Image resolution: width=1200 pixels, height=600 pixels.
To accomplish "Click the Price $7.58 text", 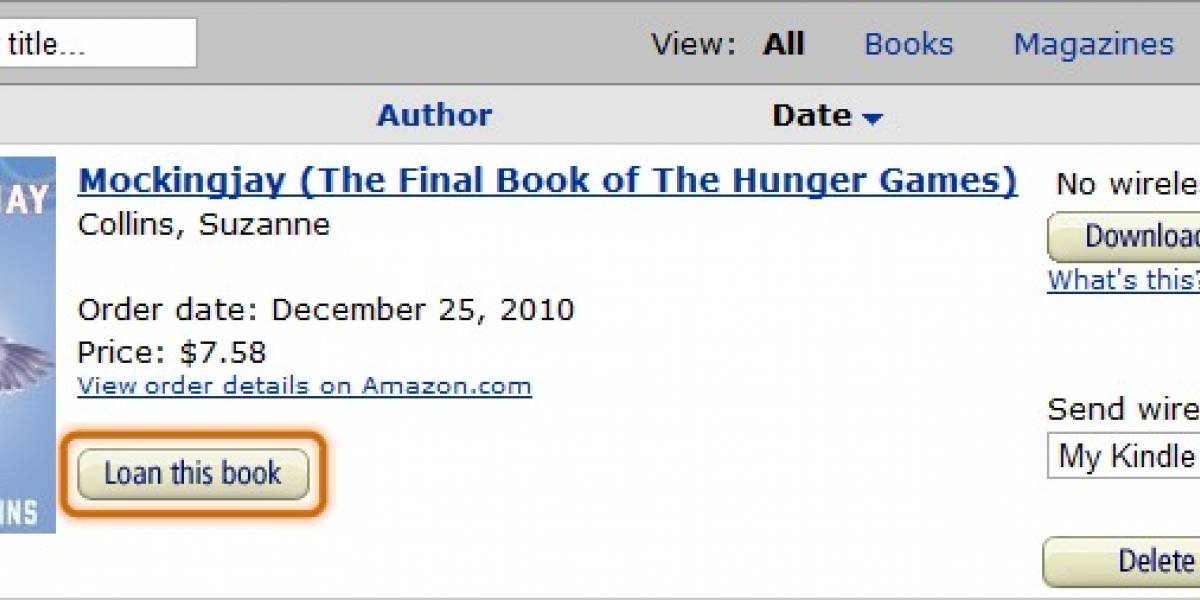I will 172,353.
